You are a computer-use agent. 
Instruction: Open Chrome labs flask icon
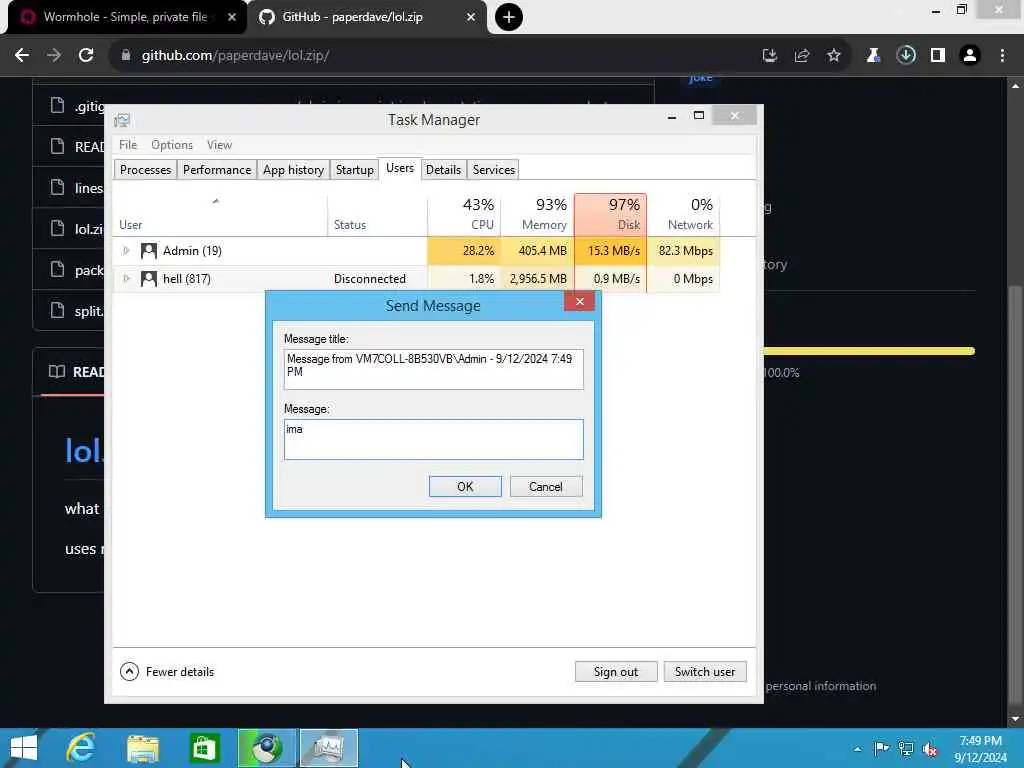point(873,56)
